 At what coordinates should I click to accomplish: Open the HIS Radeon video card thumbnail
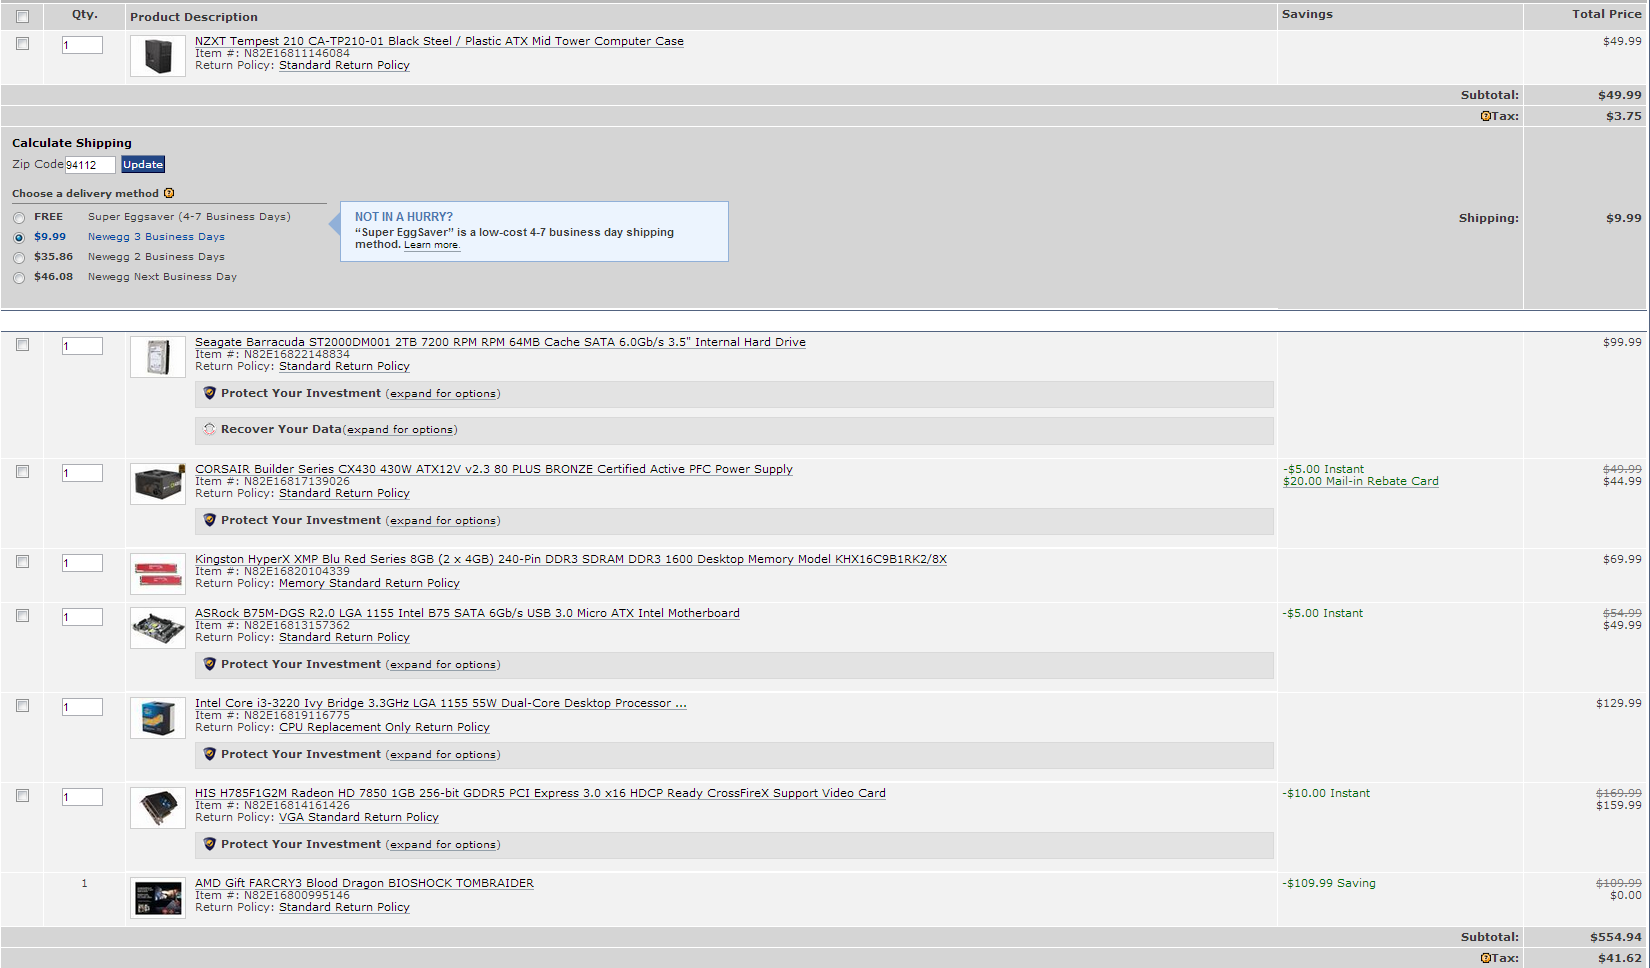(x=158, y=808)
